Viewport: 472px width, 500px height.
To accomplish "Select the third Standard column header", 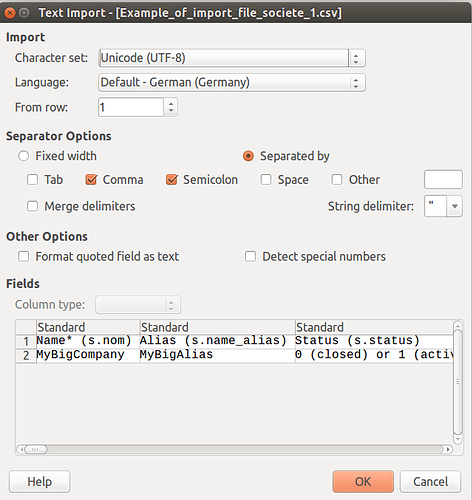I will tap(374, 327).
